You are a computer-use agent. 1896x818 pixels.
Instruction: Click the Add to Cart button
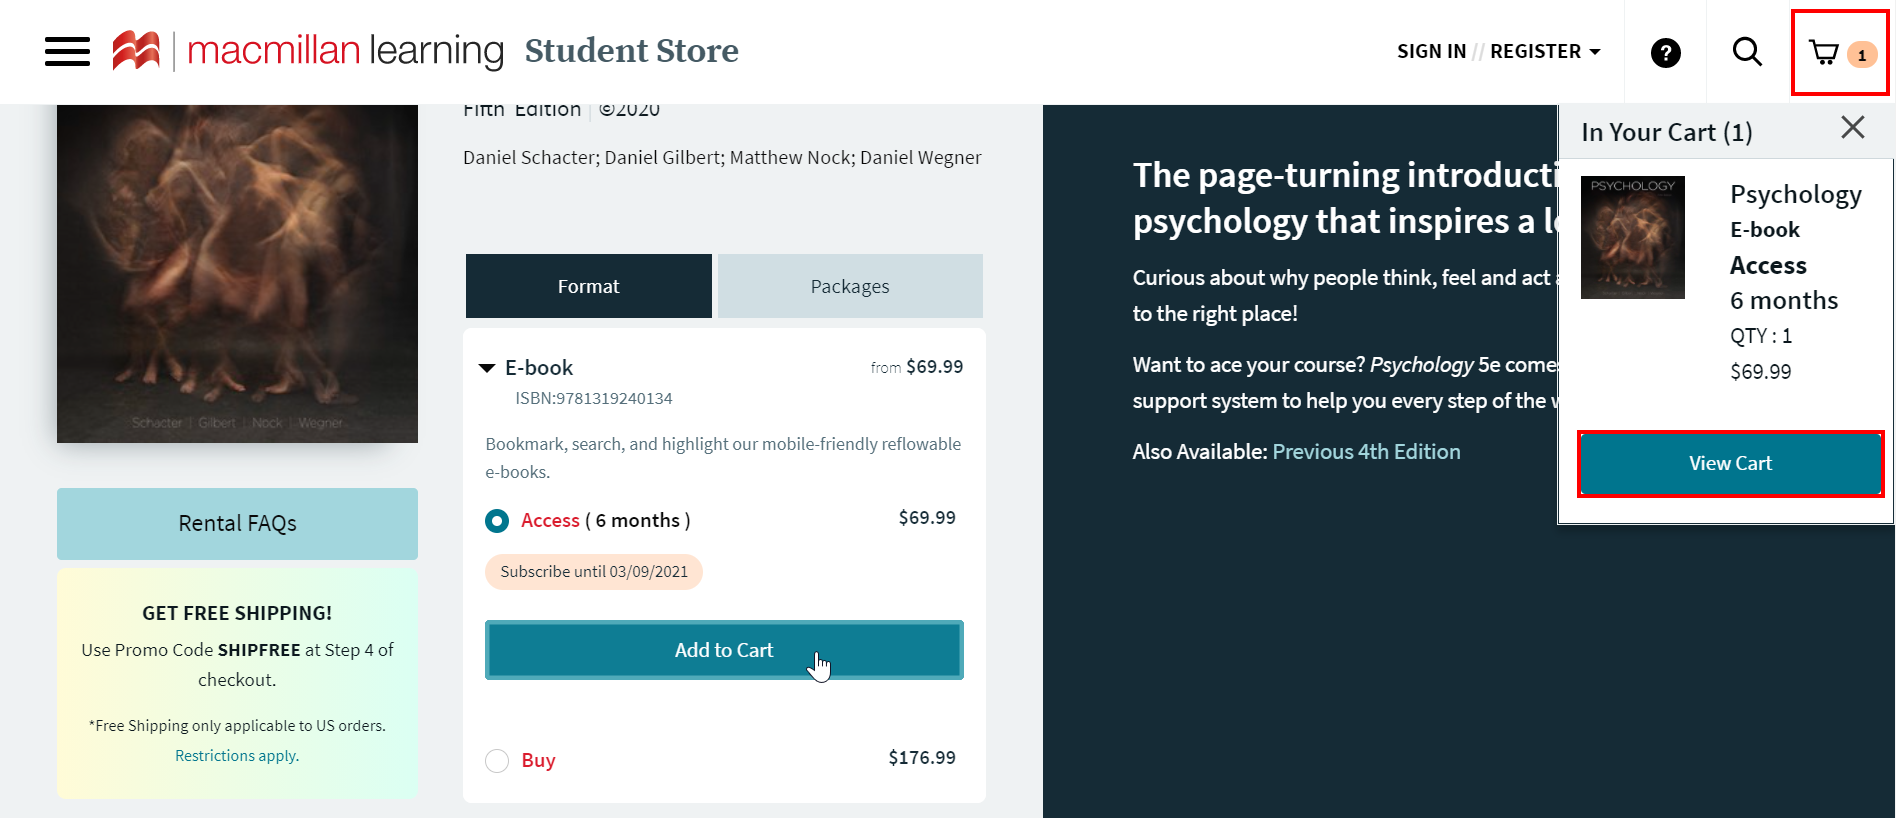(x=723, y=649)
